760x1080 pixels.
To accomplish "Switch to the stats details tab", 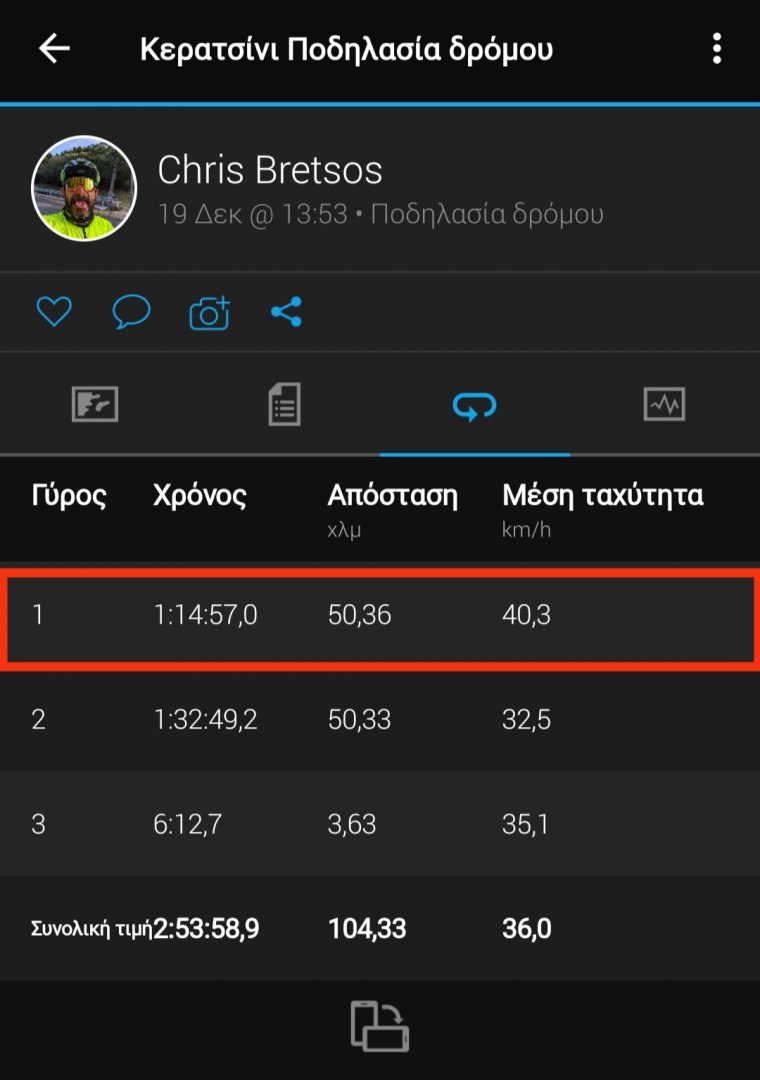I will tap(285, 405).
